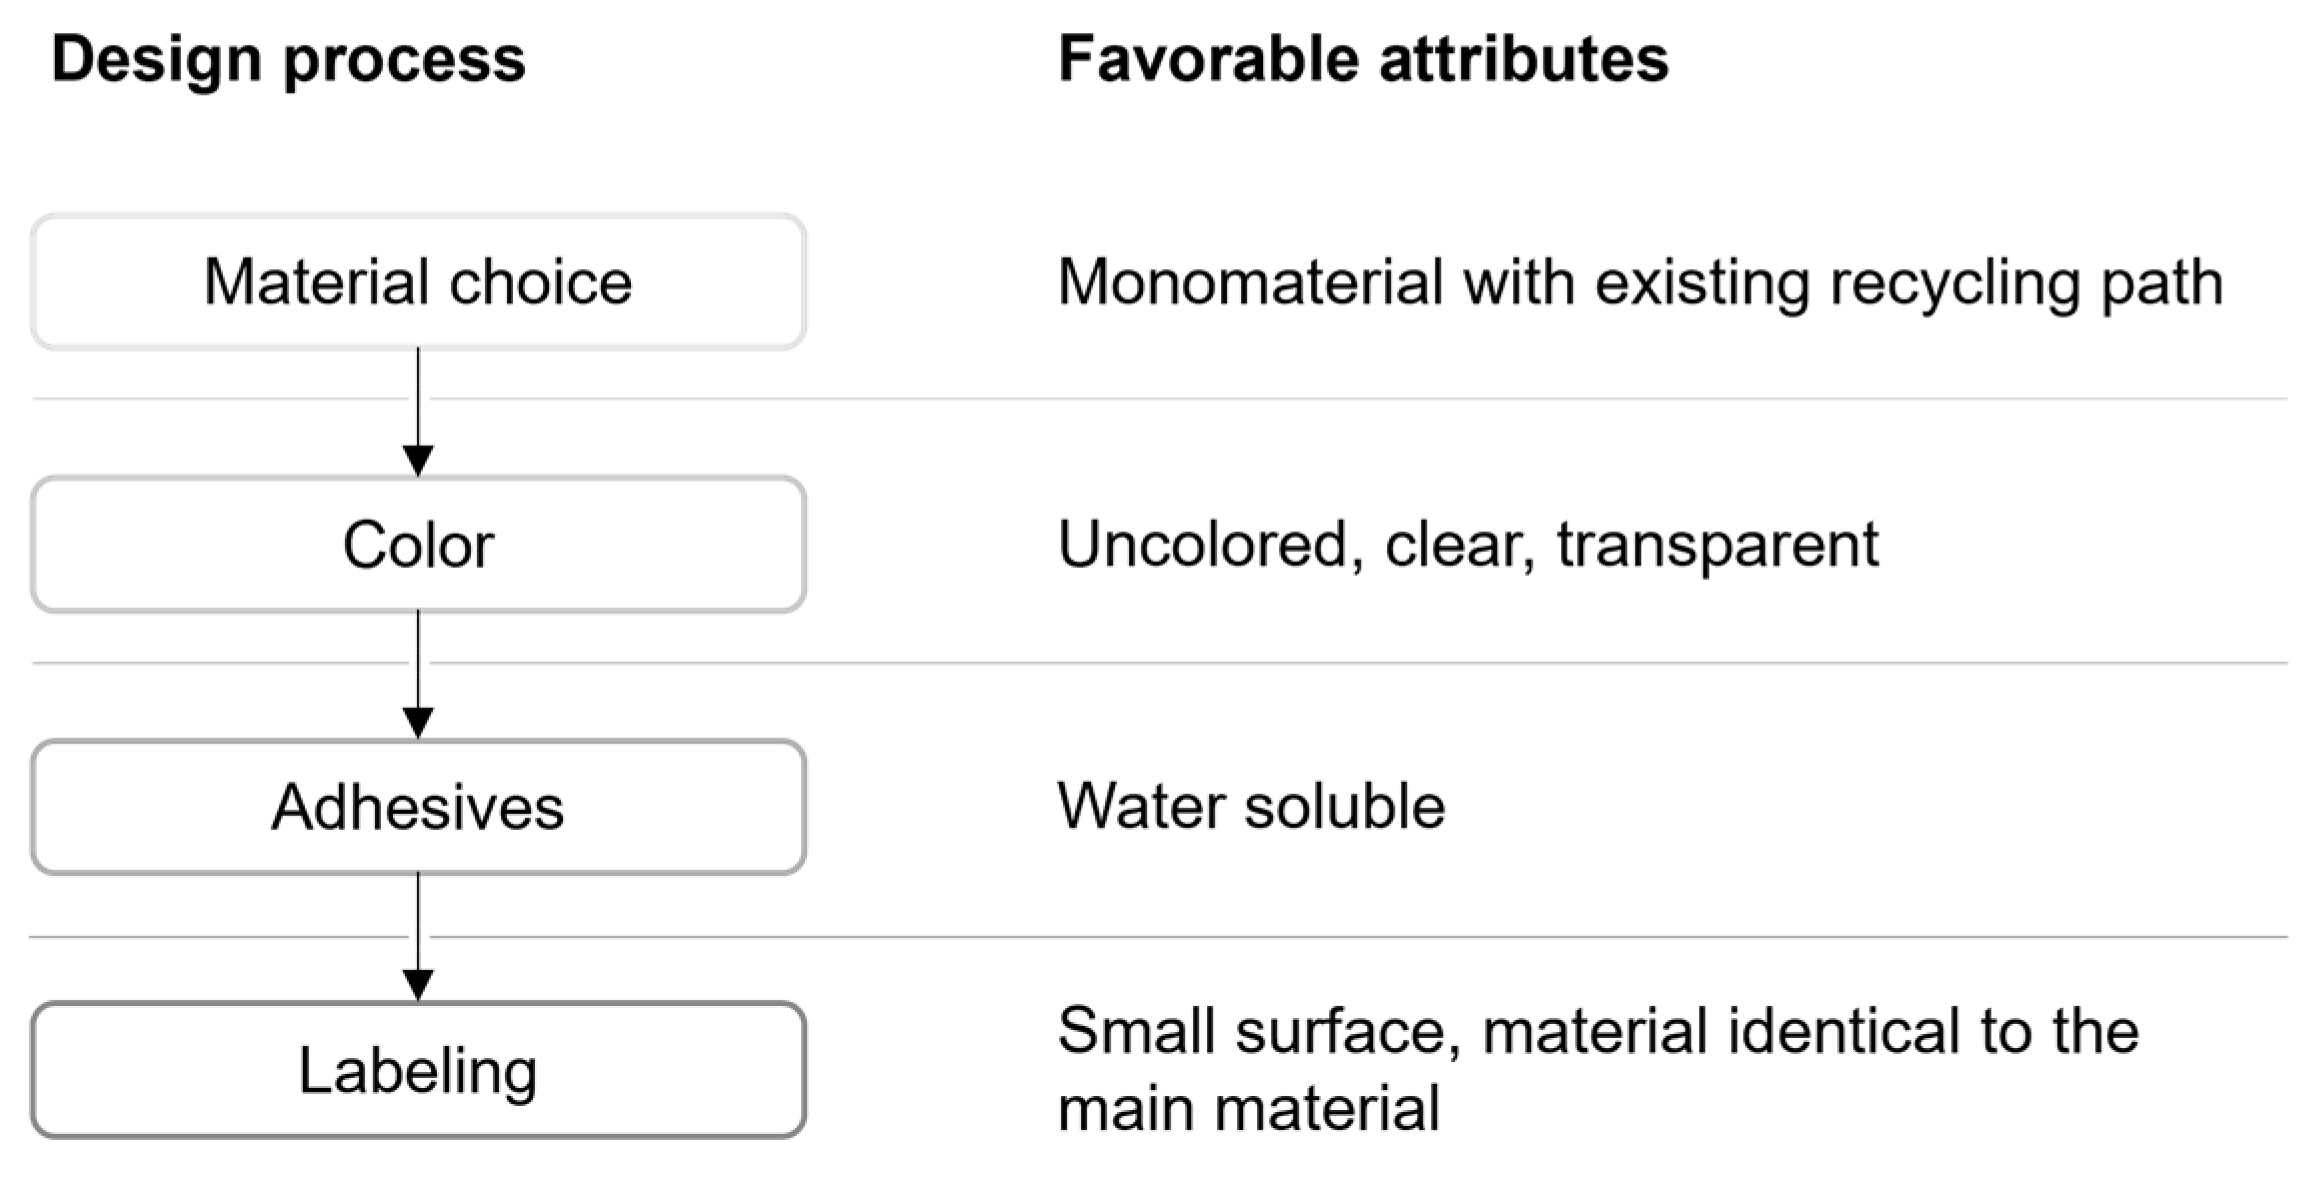Select the Labeling box
Viewport: 2318px width, 1180px height.
point(418,1070)
